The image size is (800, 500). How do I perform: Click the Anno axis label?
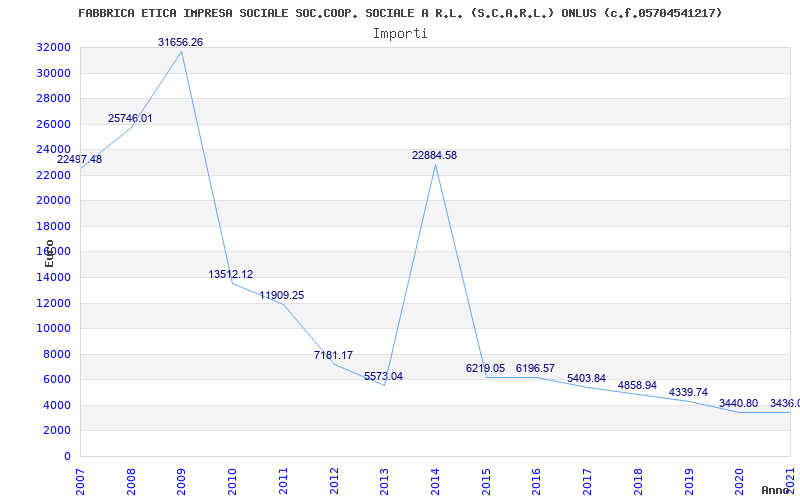777,490
